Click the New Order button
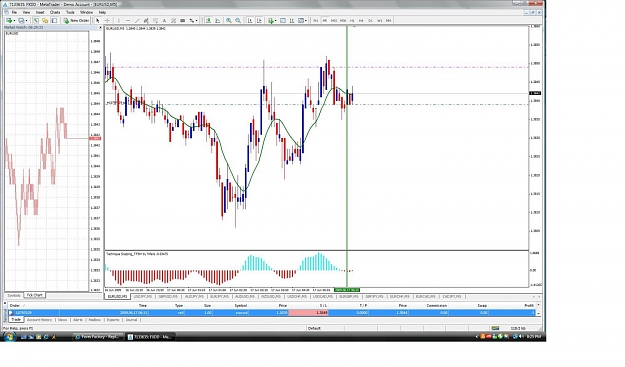 [77, 20]
